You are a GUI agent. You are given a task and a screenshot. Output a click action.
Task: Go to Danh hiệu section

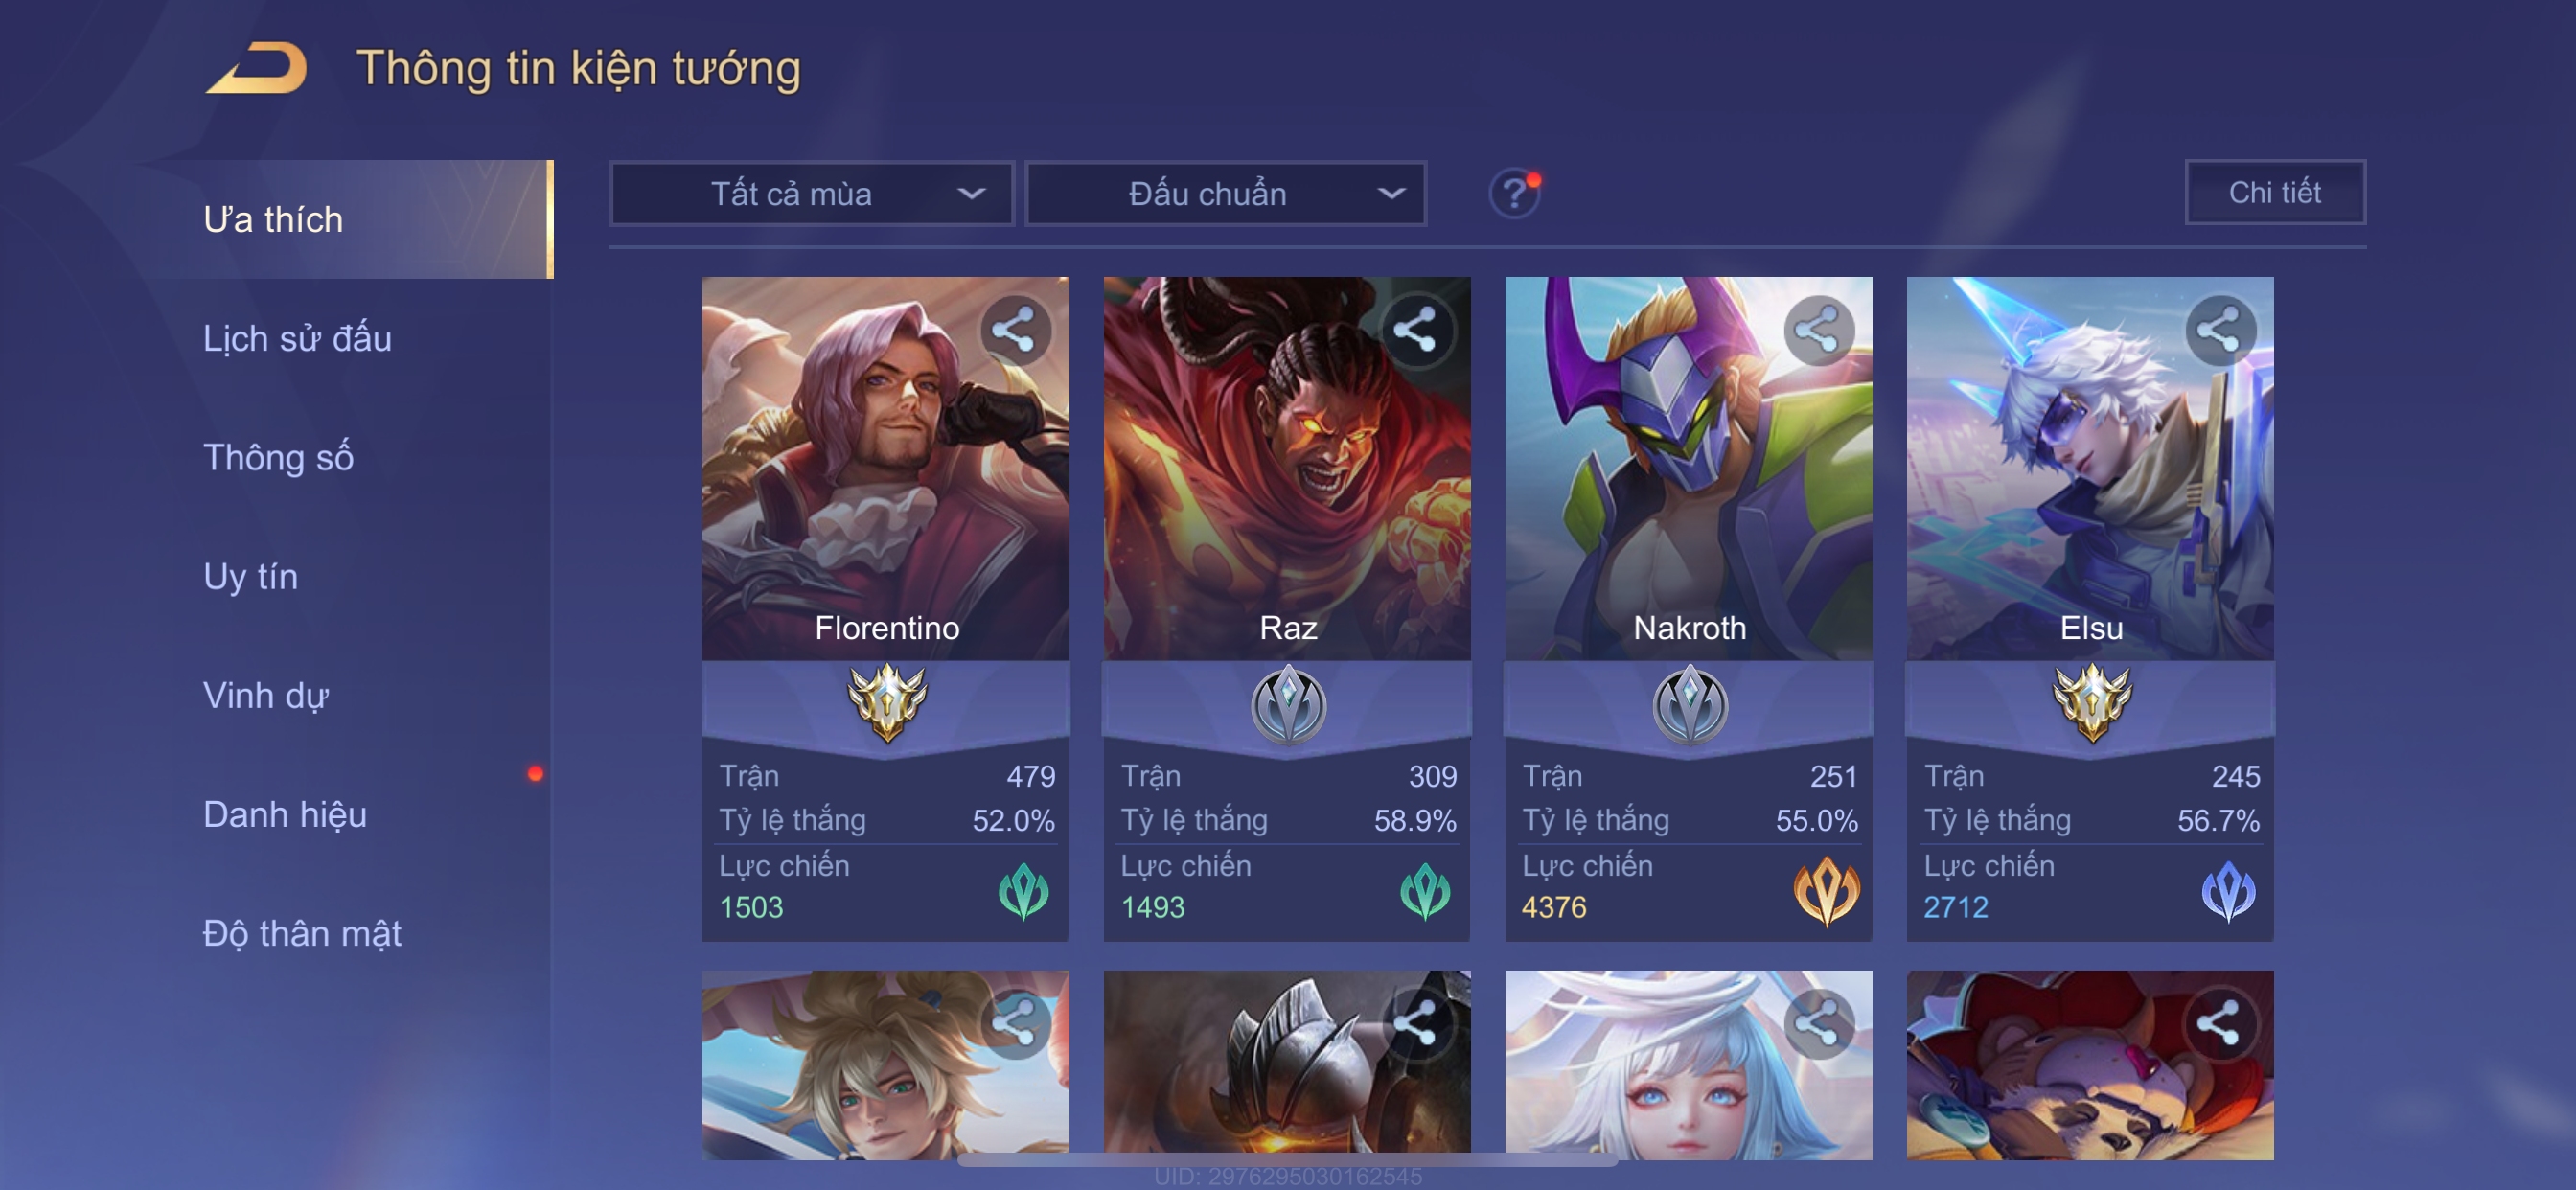coord(285,814)
